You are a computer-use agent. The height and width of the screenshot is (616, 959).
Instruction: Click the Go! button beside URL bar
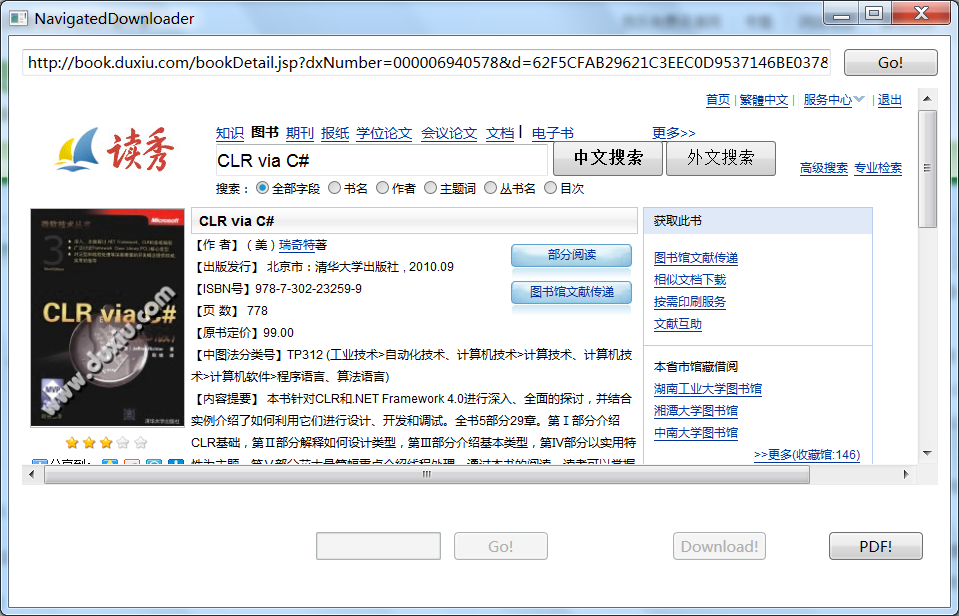pos(890,62)
